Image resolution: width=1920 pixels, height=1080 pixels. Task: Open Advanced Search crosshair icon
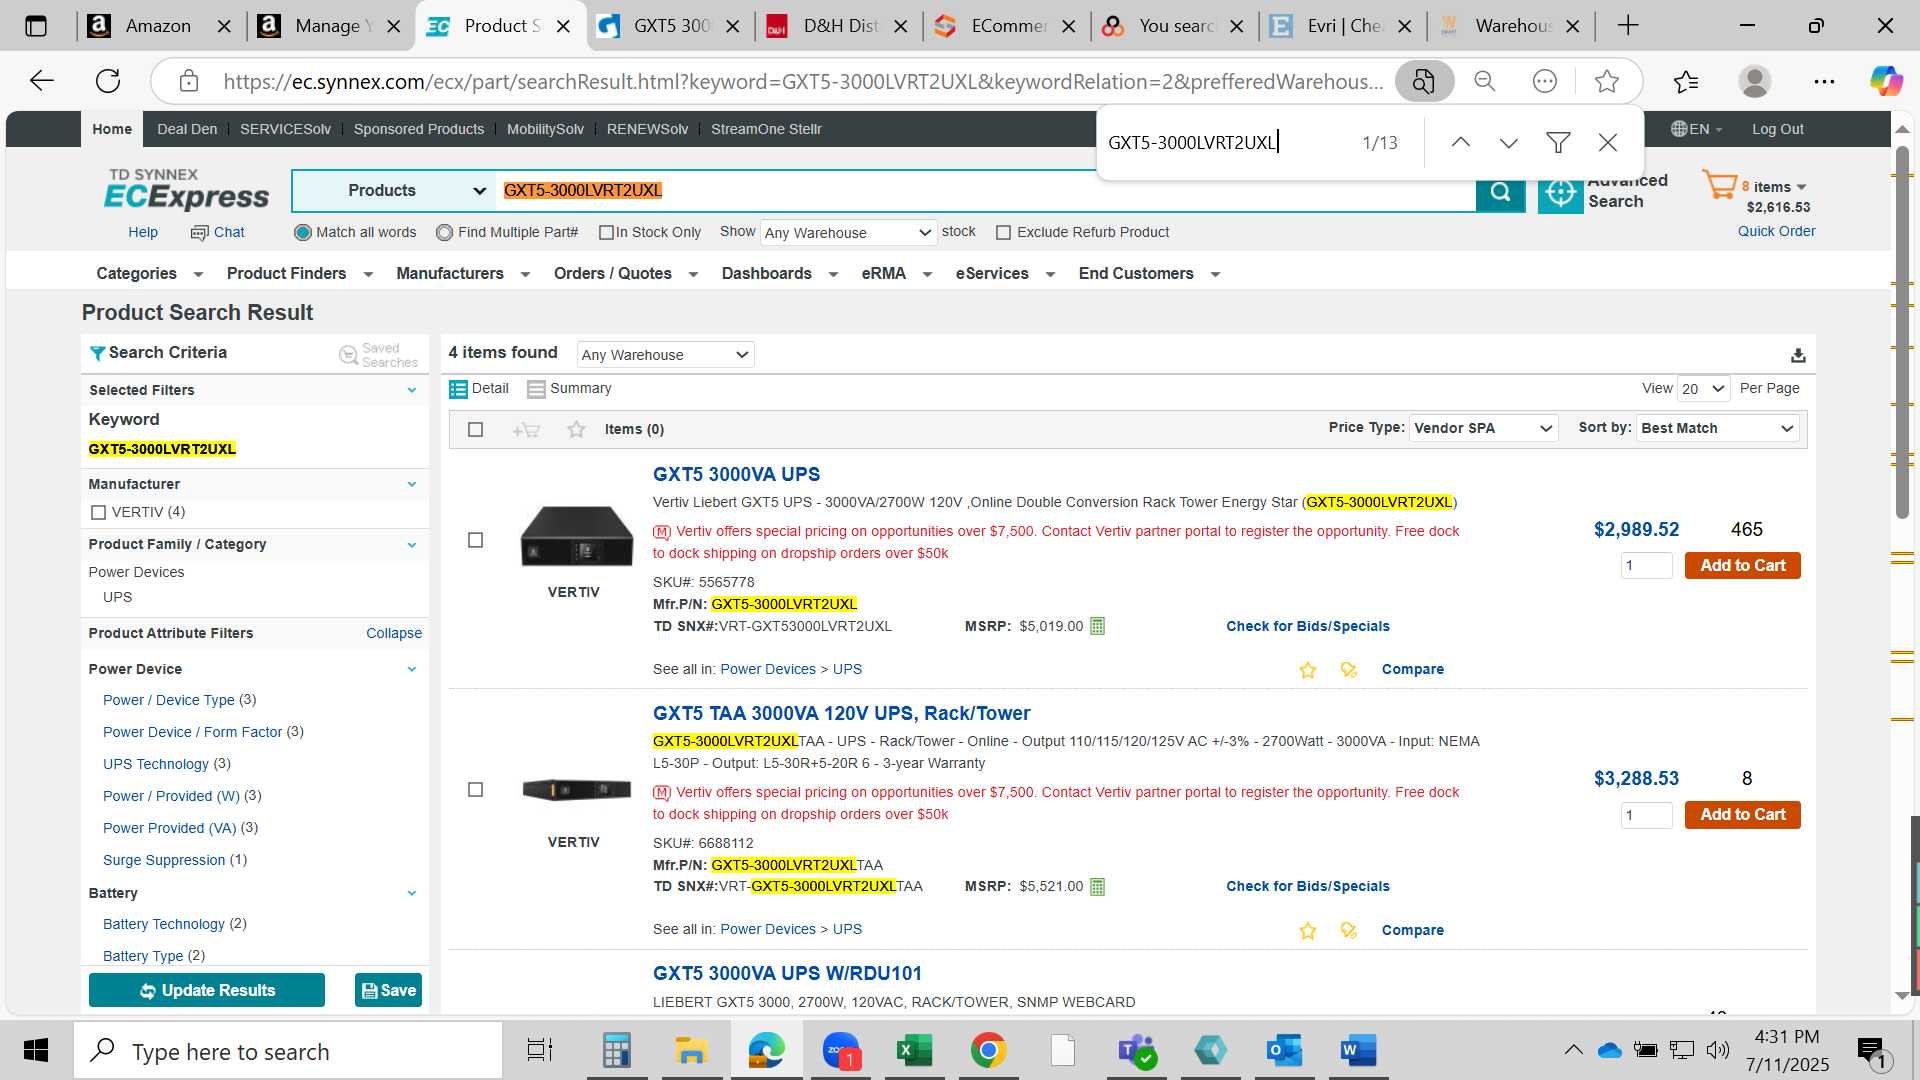click(x=1560, y=193)
